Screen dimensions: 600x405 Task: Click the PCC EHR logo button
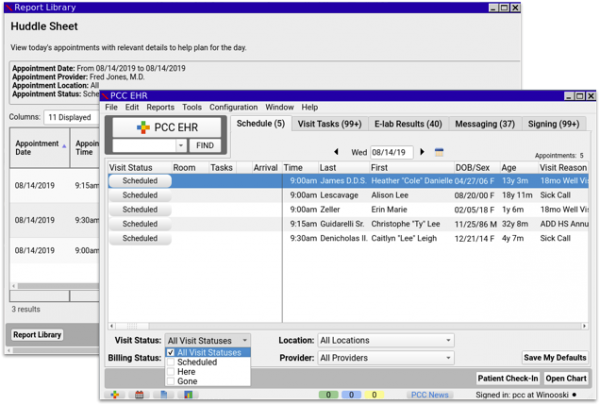(x=167, y=127)
